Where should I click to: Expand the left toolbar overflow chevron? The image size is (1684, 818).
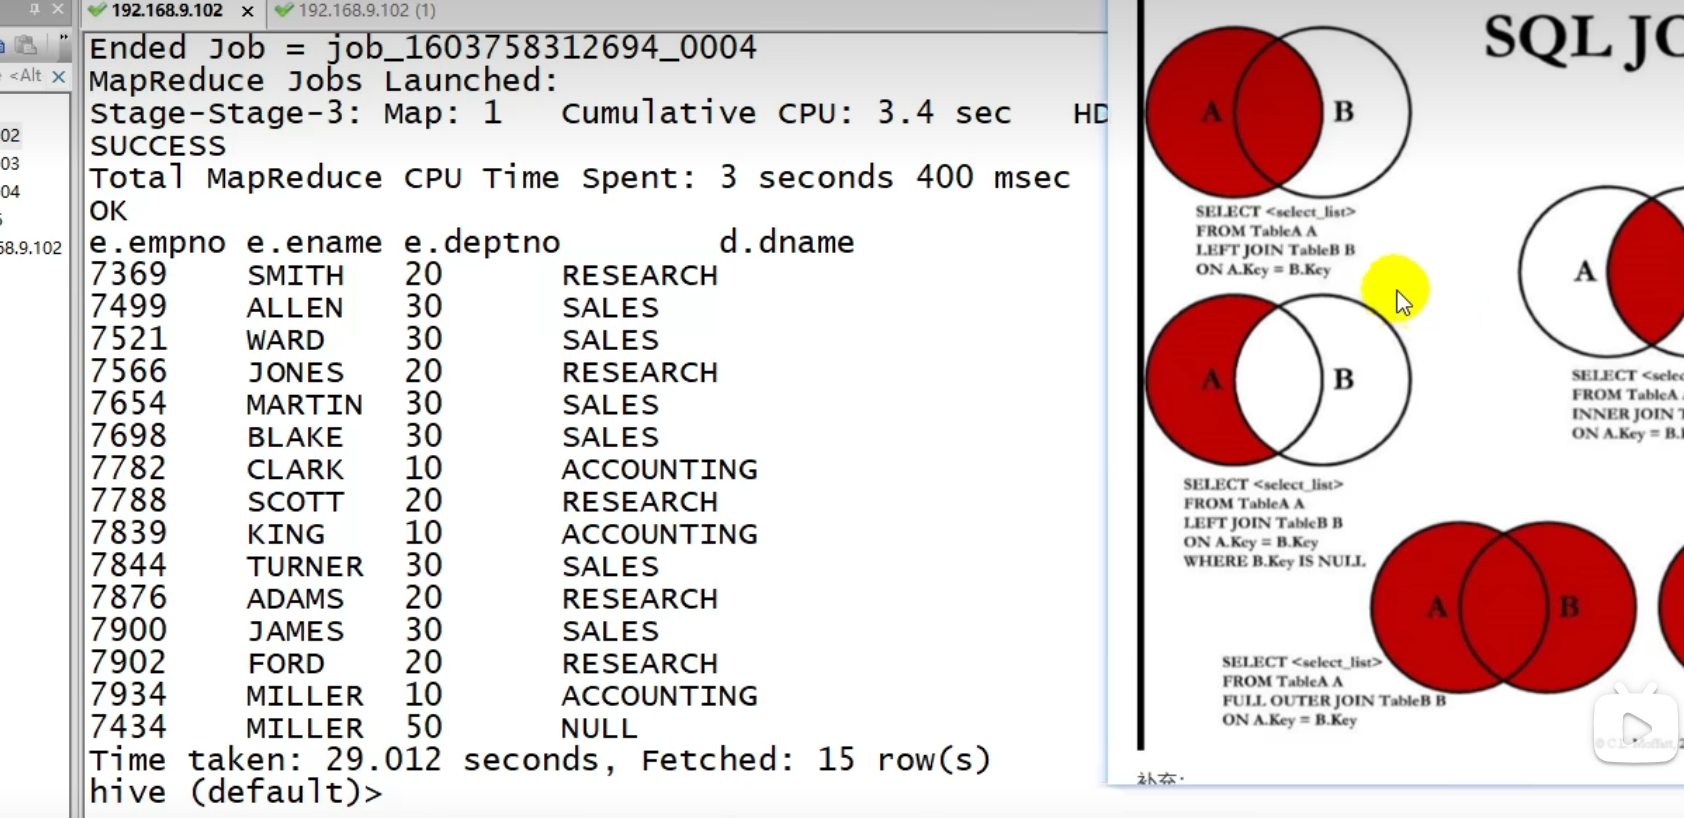point(63,39)
